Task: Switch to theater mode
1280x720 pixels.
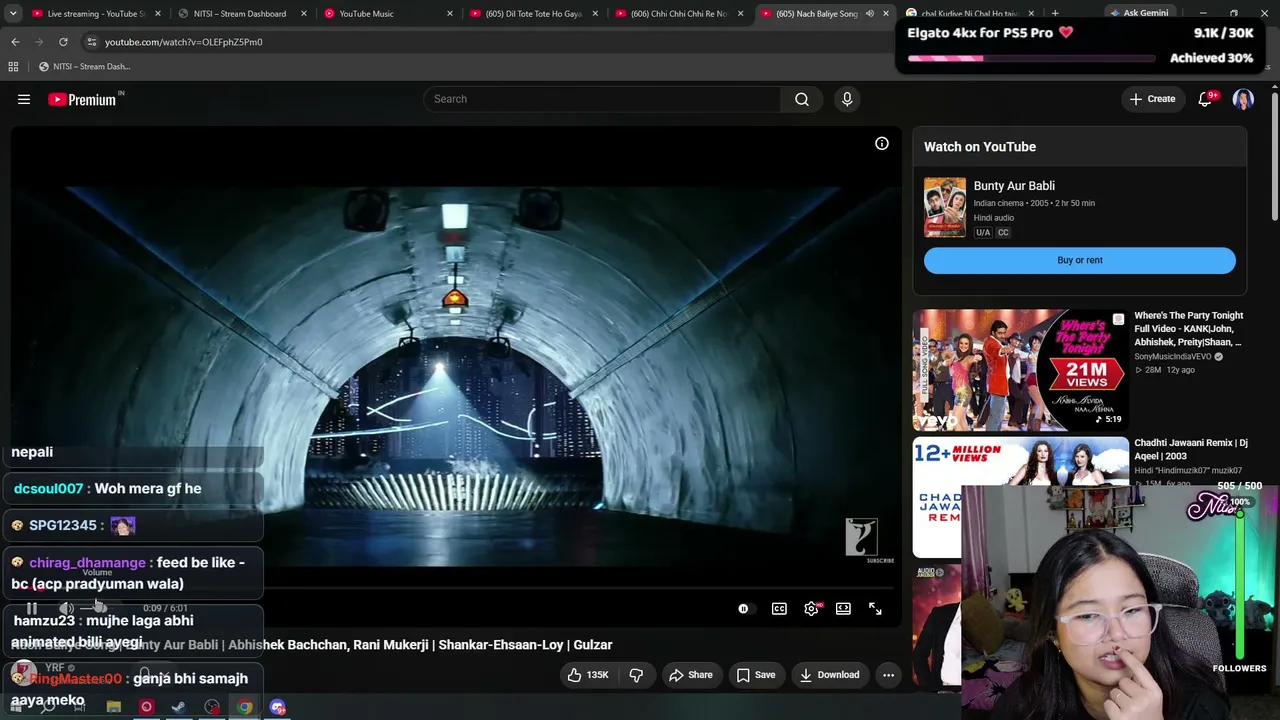Action: coord(843,608)
